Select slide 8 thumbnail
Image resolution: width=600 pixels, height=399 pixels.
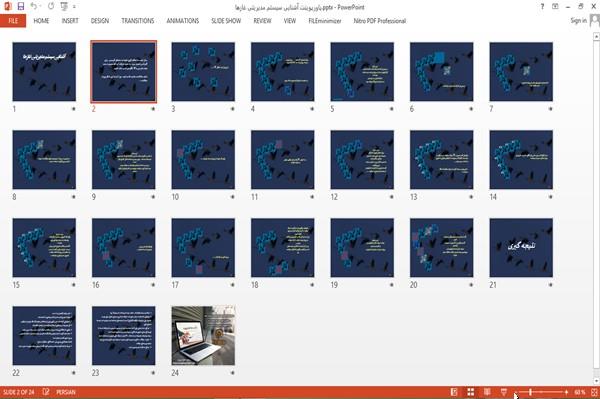pos(44,160)
